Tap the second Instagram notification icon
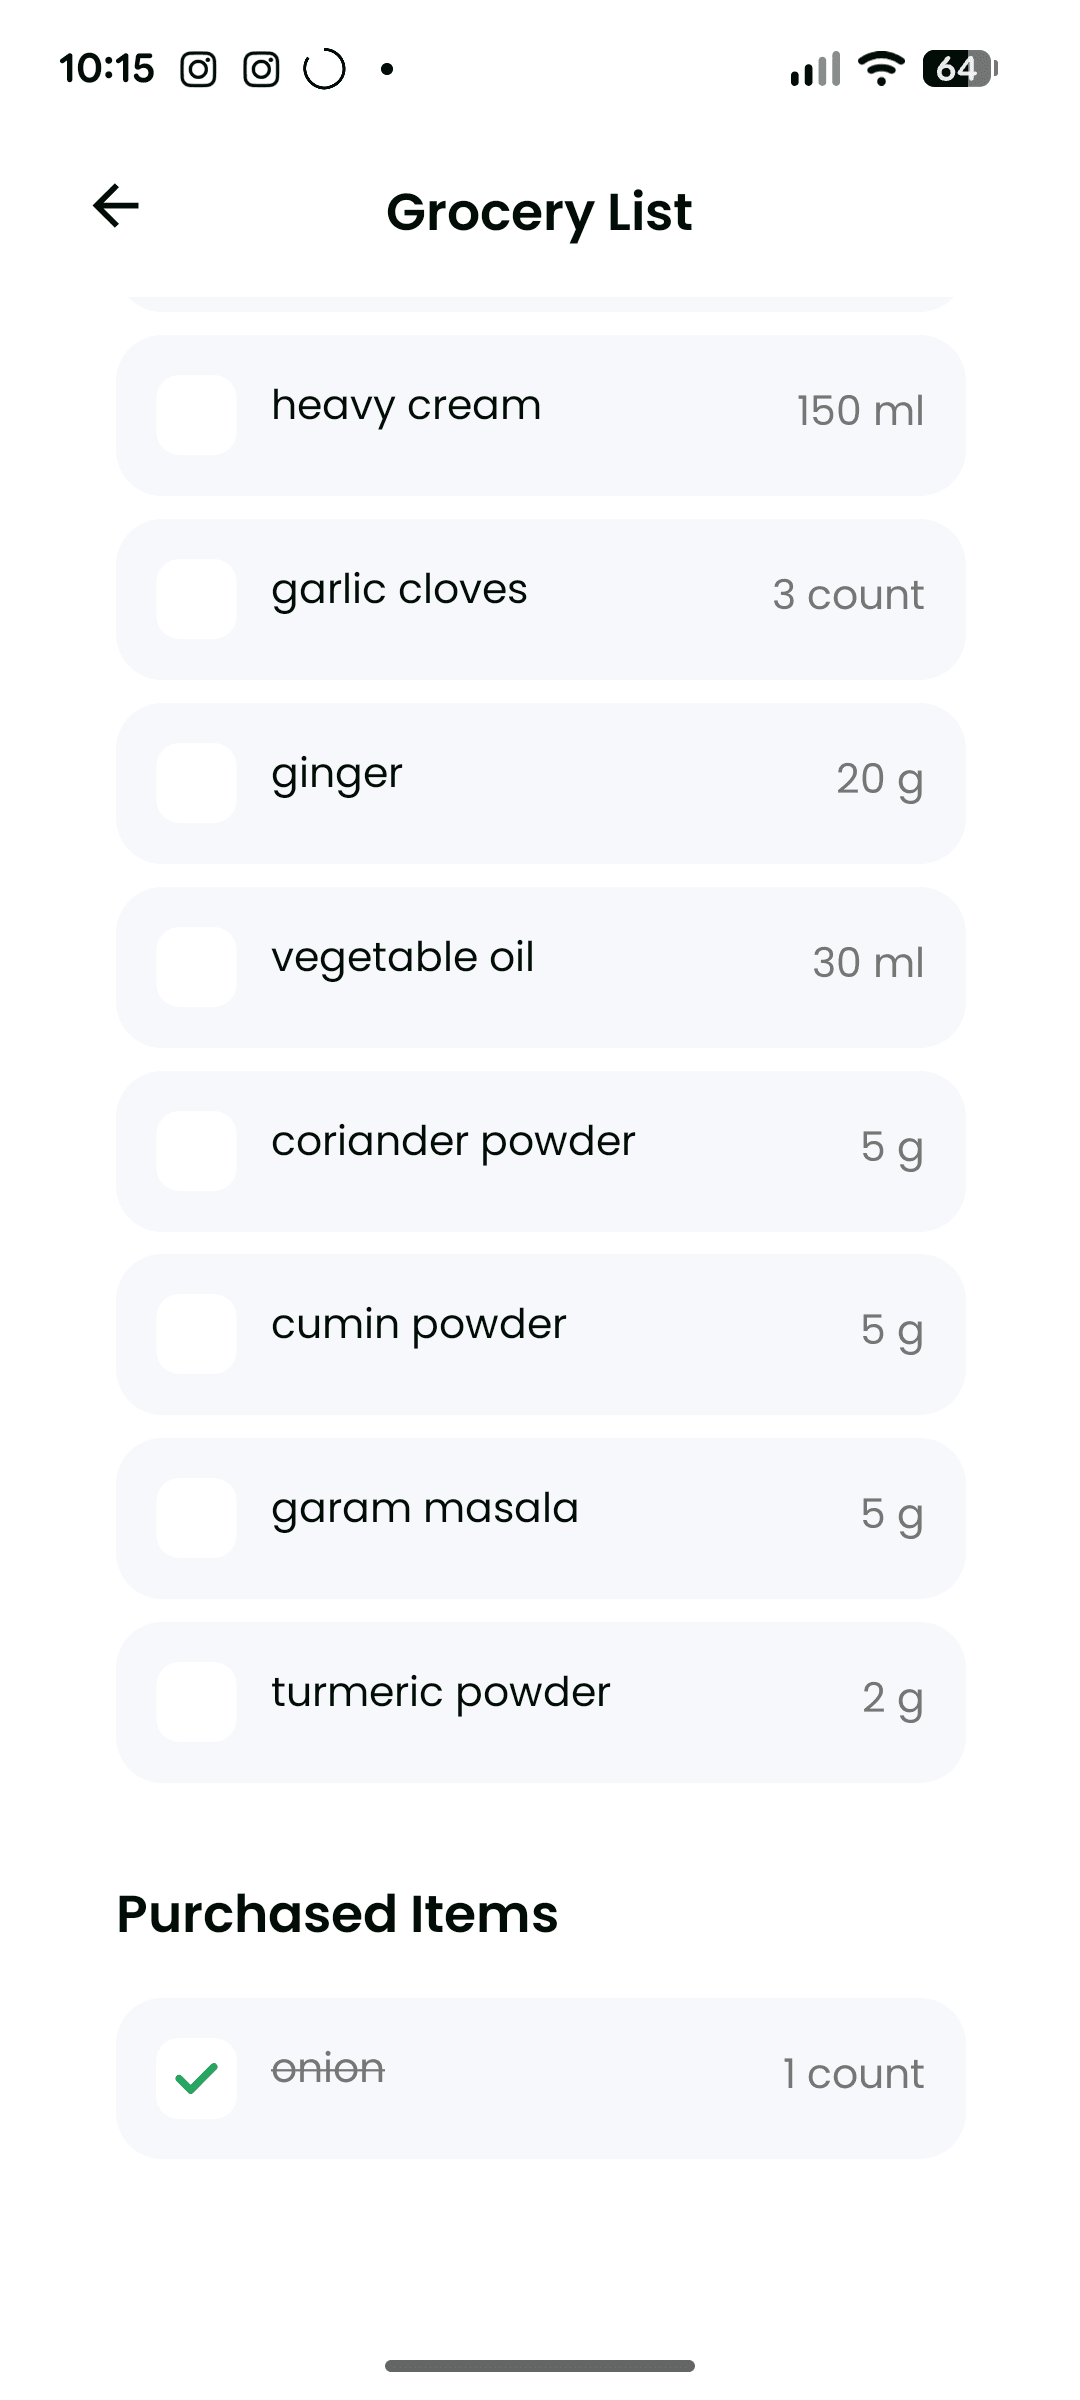The image size is (1080, 2400). pyautogui.click(x=261, y=69)
